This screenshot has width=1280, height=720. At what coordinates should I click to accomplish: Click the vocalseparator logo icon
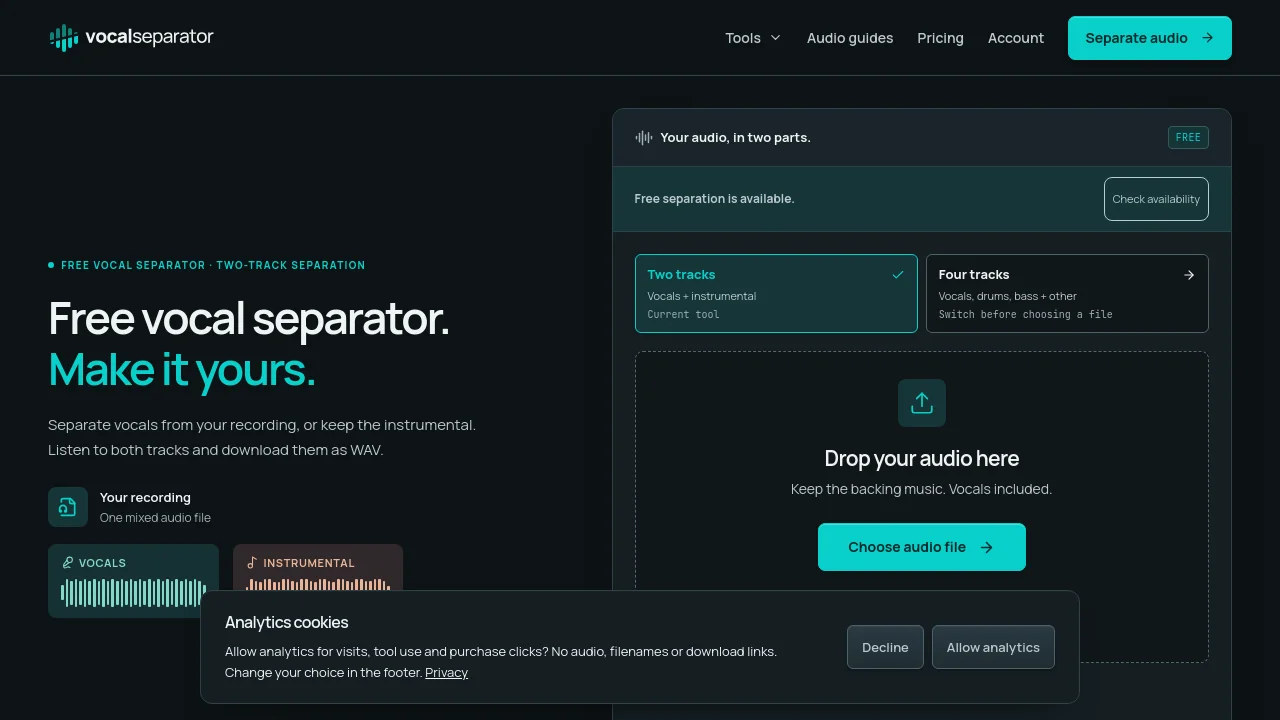[x=63, y=38]
